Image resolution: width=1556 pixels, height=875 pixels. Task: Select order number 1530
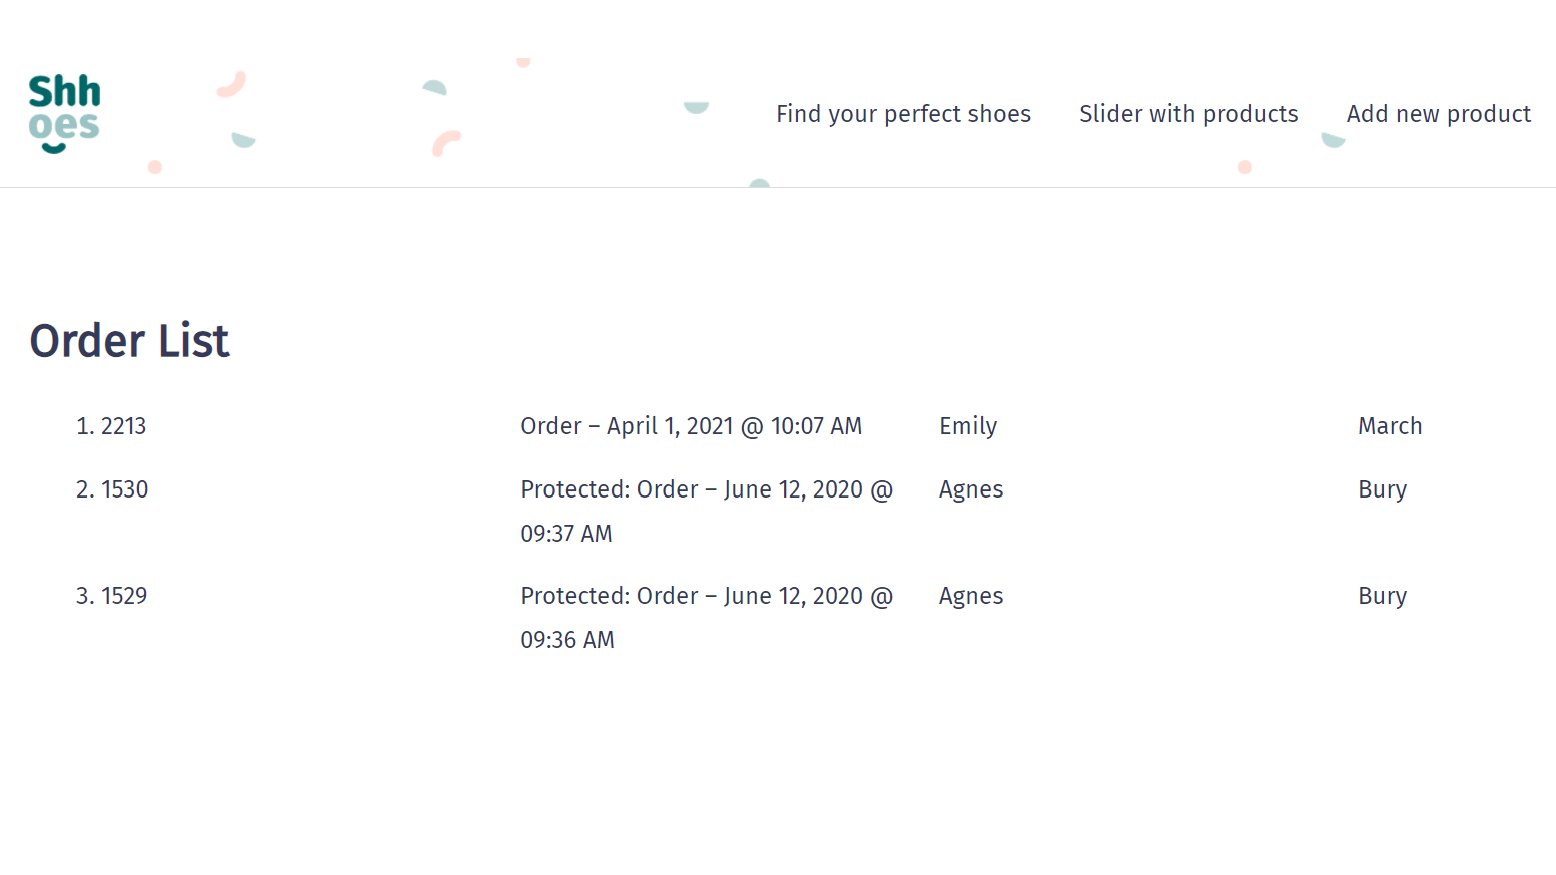click(x=124, y=490)
